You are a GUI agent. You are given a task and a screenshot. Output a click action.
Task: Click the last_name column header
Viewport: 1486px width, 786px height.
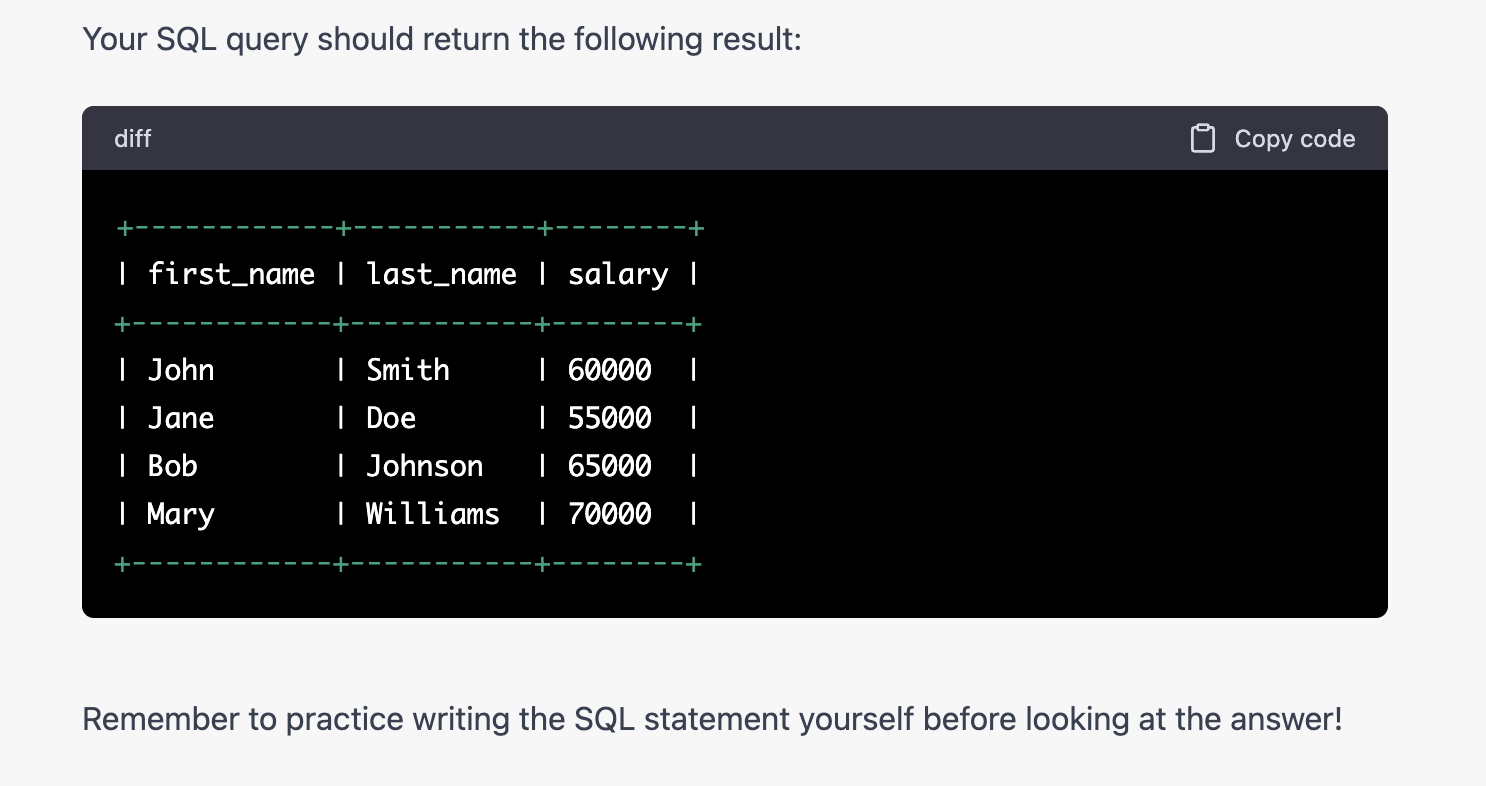click(441, 274)
